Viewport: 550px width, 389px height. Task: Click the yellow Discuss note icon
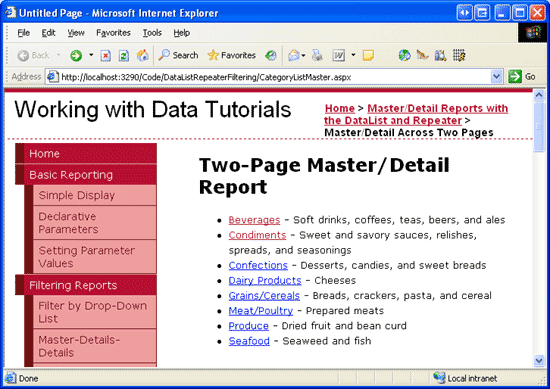click(368, 55)
